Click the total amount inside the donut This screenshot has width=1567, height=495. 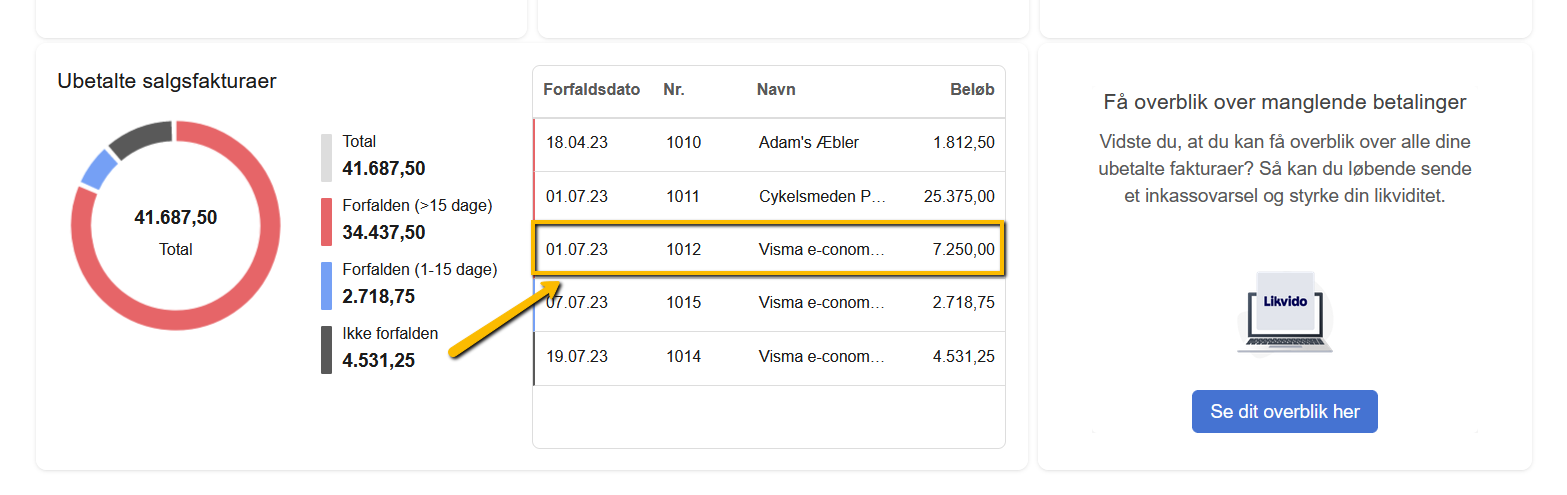click(175, 218)
